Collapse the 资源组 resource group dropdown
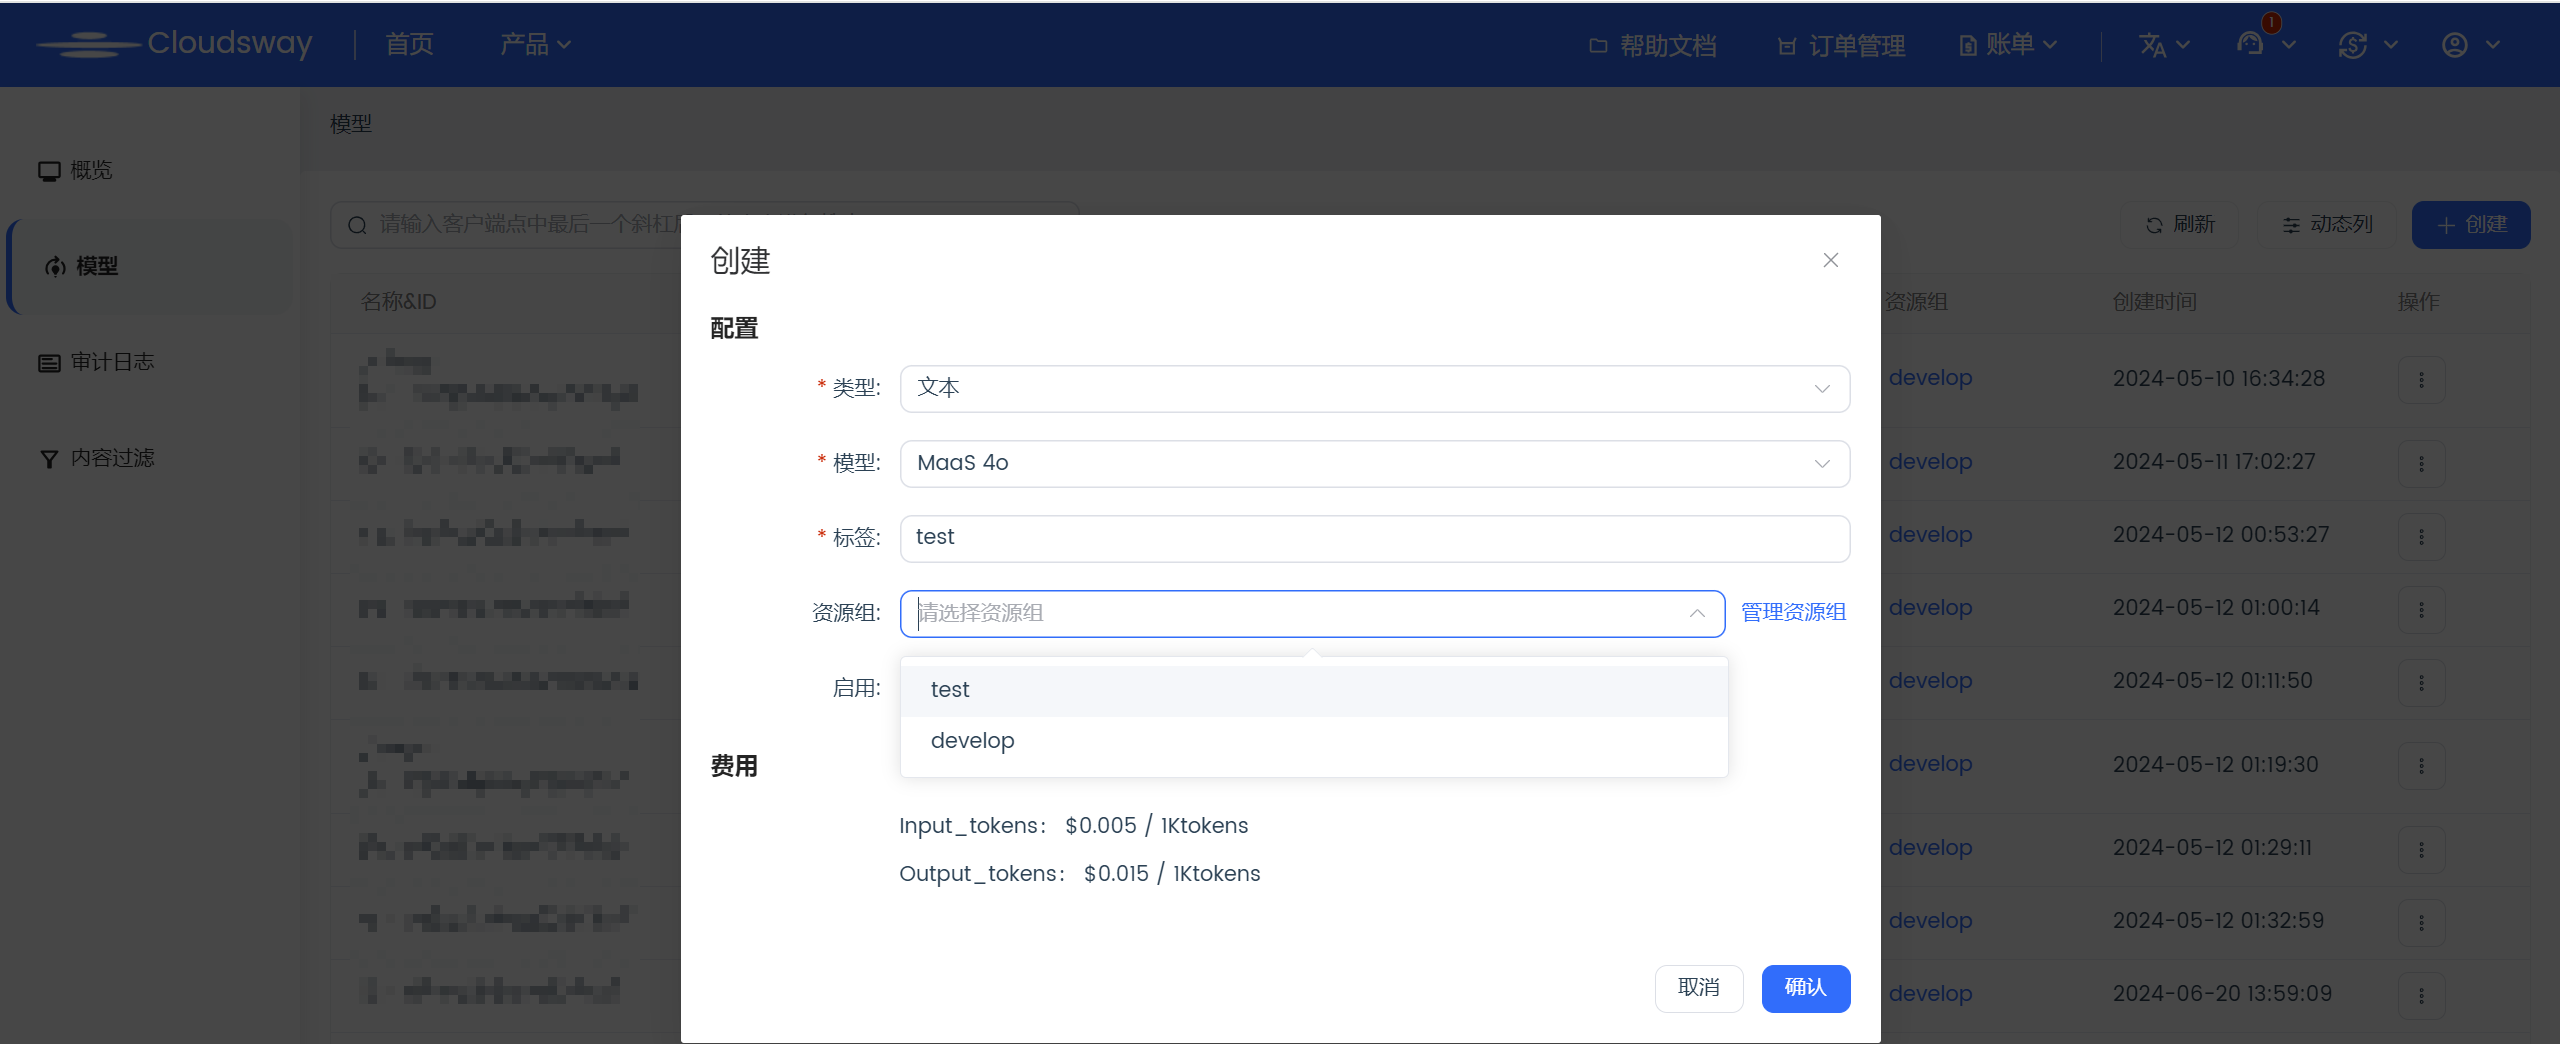The height and width of the screenshot is (1044, 2560). (x=1697, y=613)
